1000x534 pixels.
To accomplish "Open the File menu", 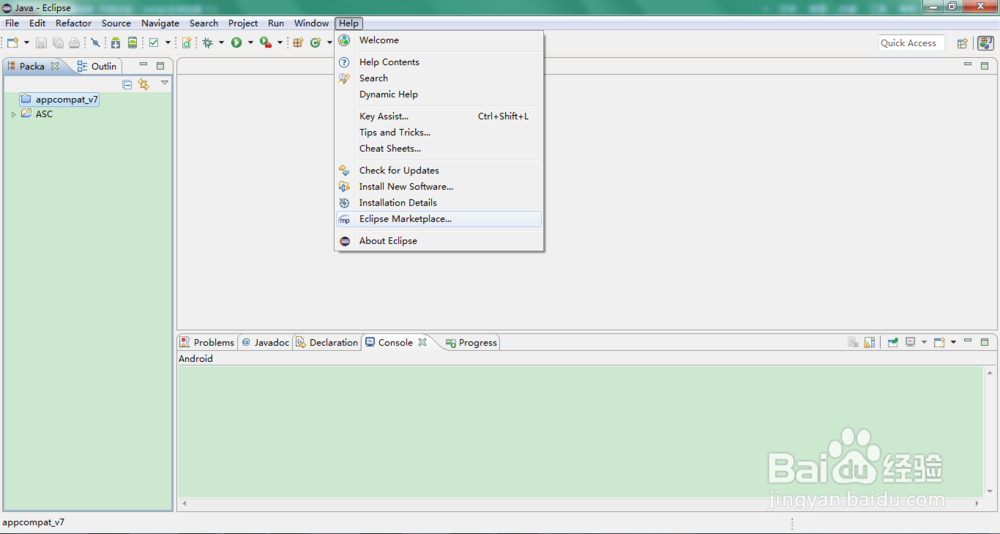I will click(x=12, y=23).
